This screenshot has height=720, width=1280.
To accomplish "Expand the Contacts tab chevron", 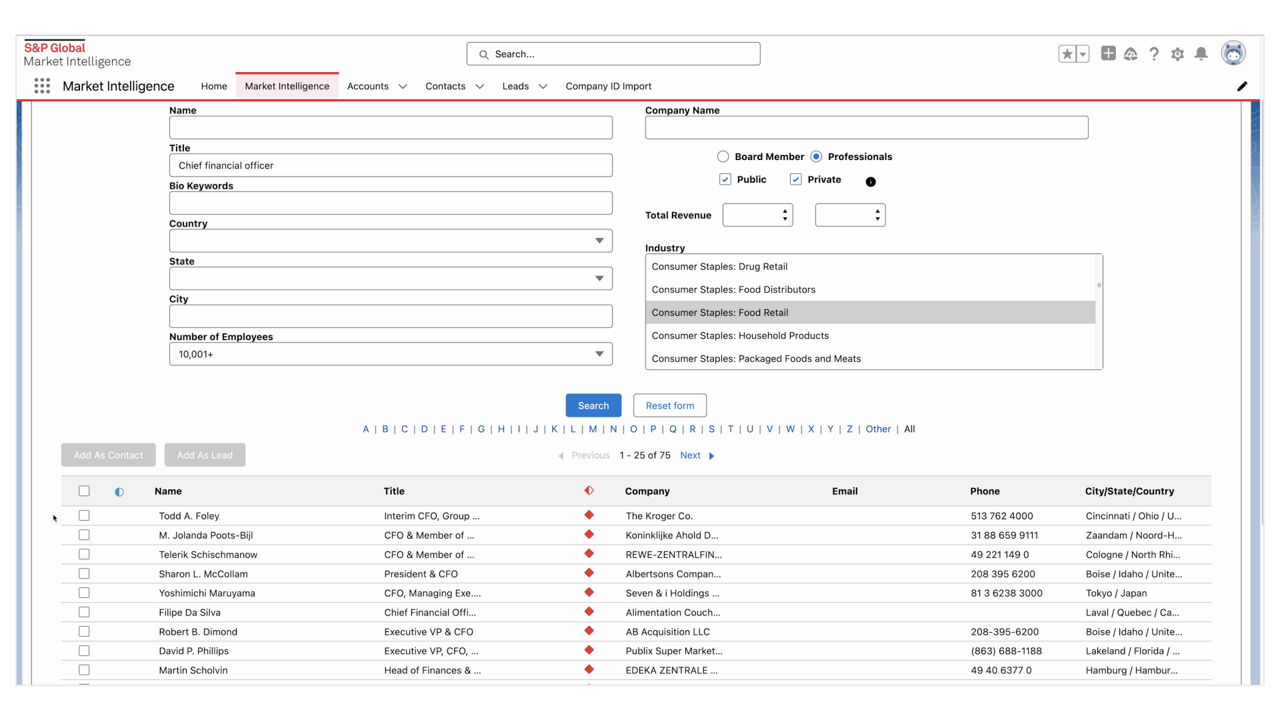I will (x=480, y=87).
